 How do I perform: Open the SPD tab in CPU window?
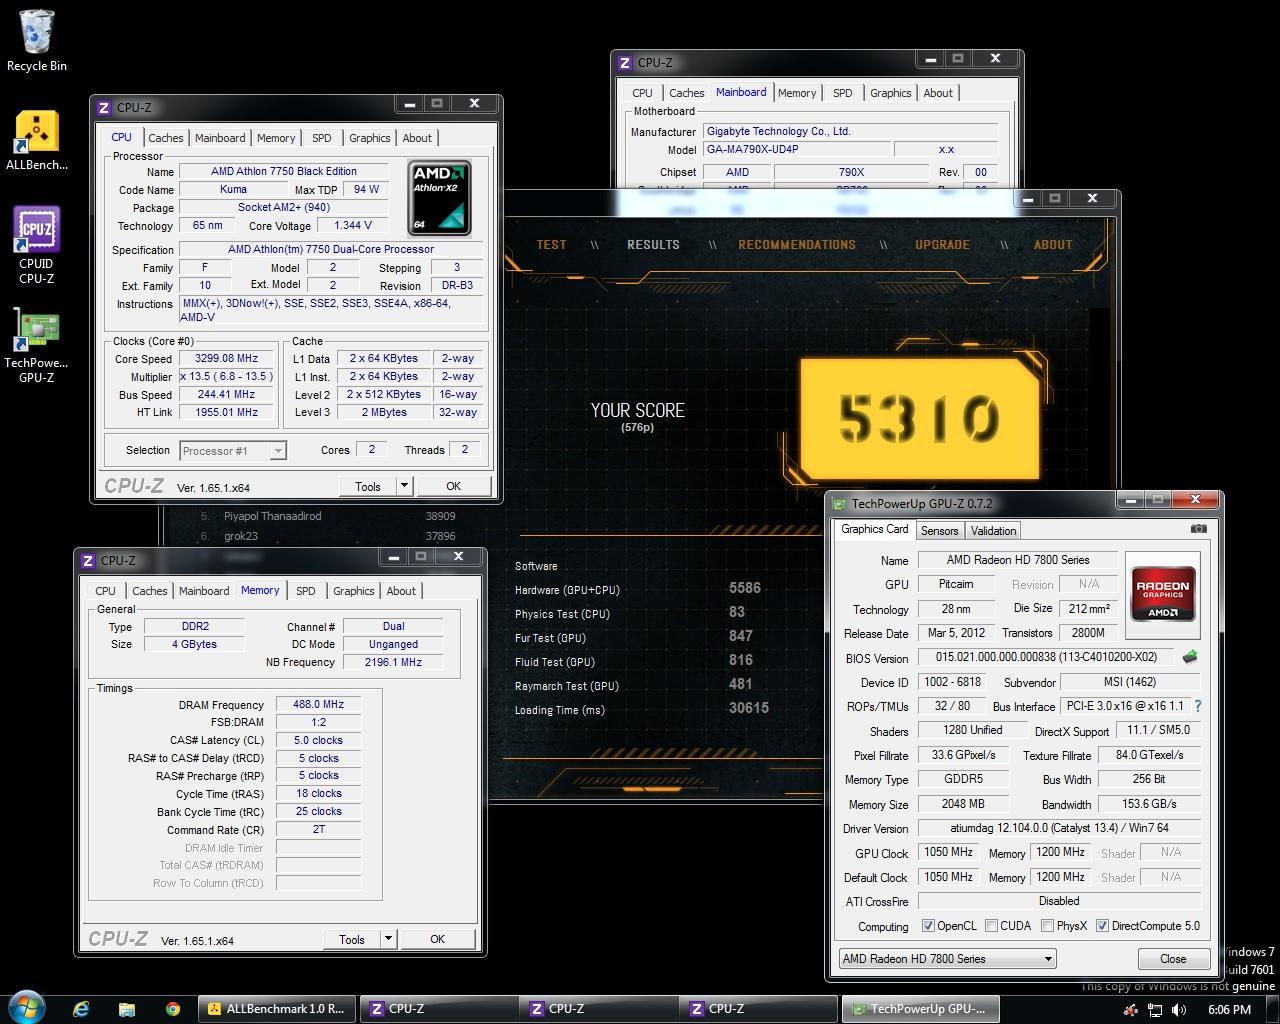pyautogui.click(x=322, y=138)
